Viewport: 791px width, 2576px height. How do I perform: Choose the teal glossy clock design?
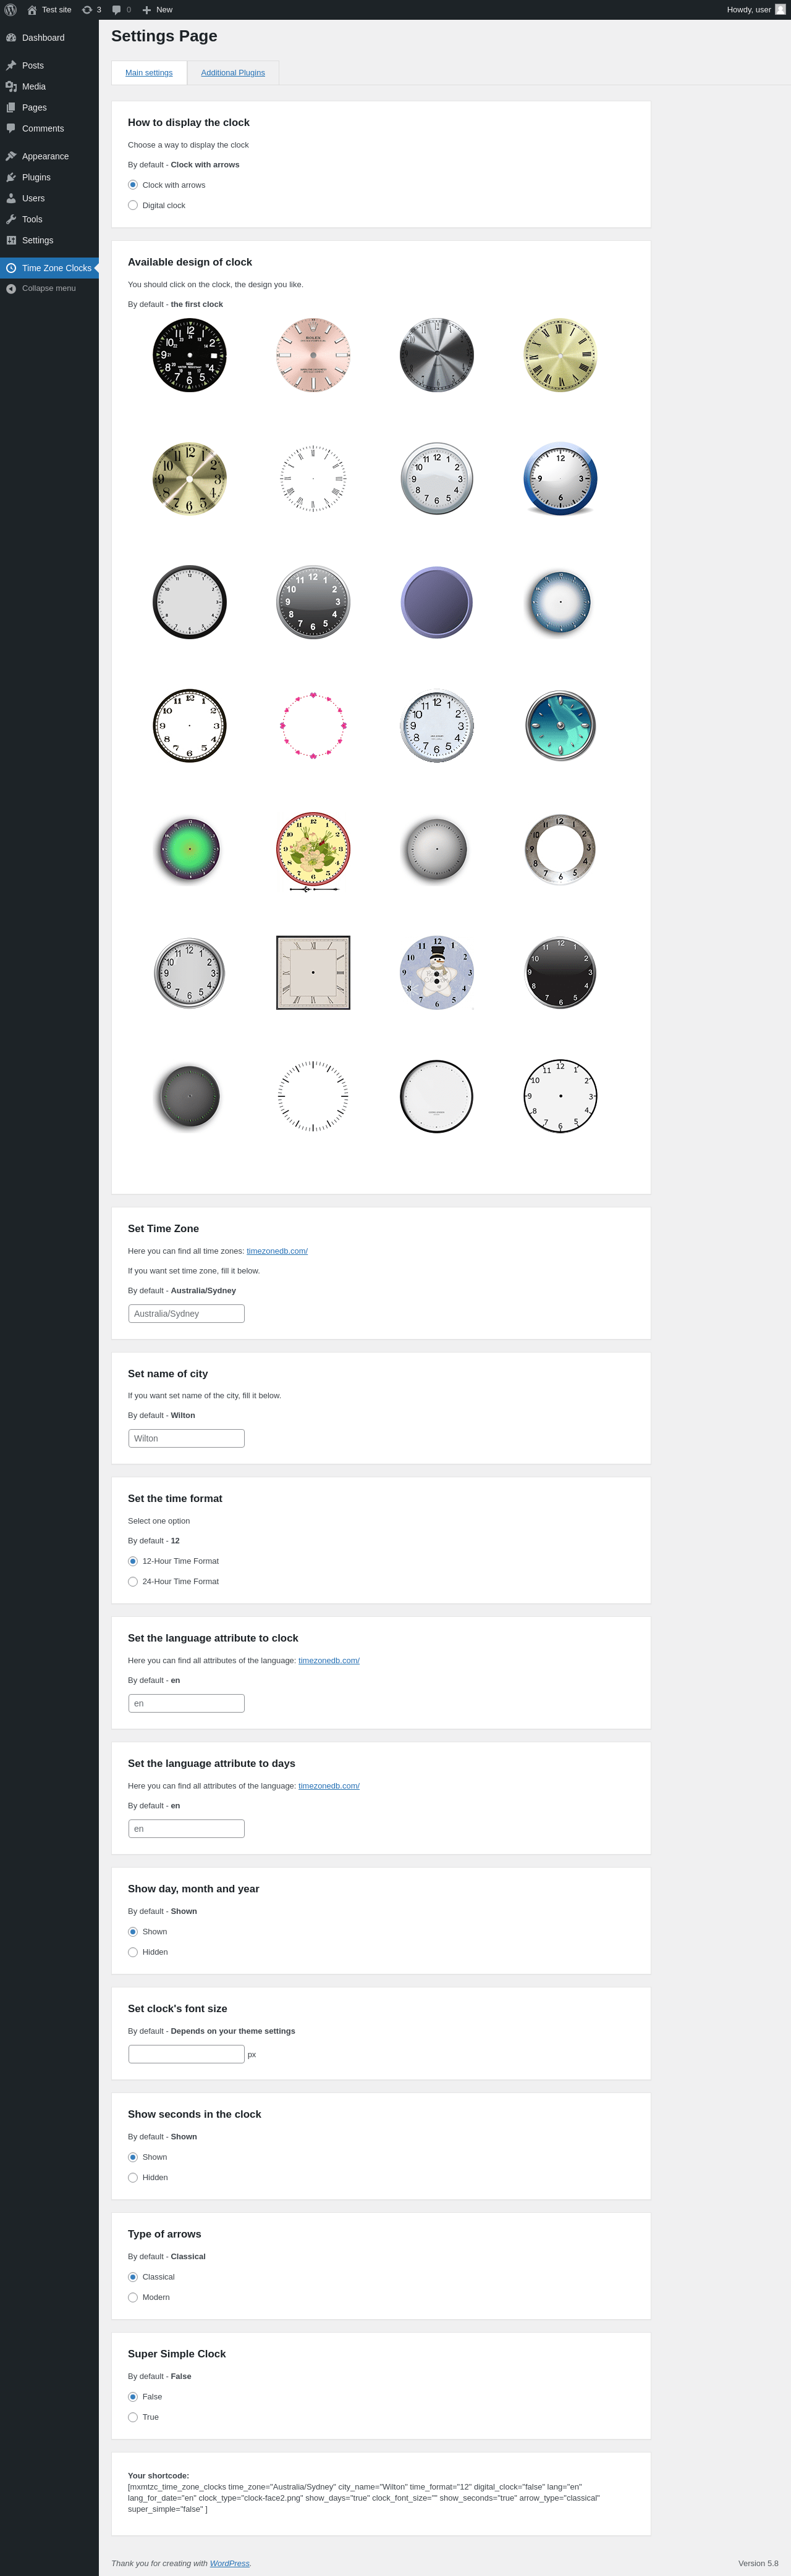(x=560, y=726)
